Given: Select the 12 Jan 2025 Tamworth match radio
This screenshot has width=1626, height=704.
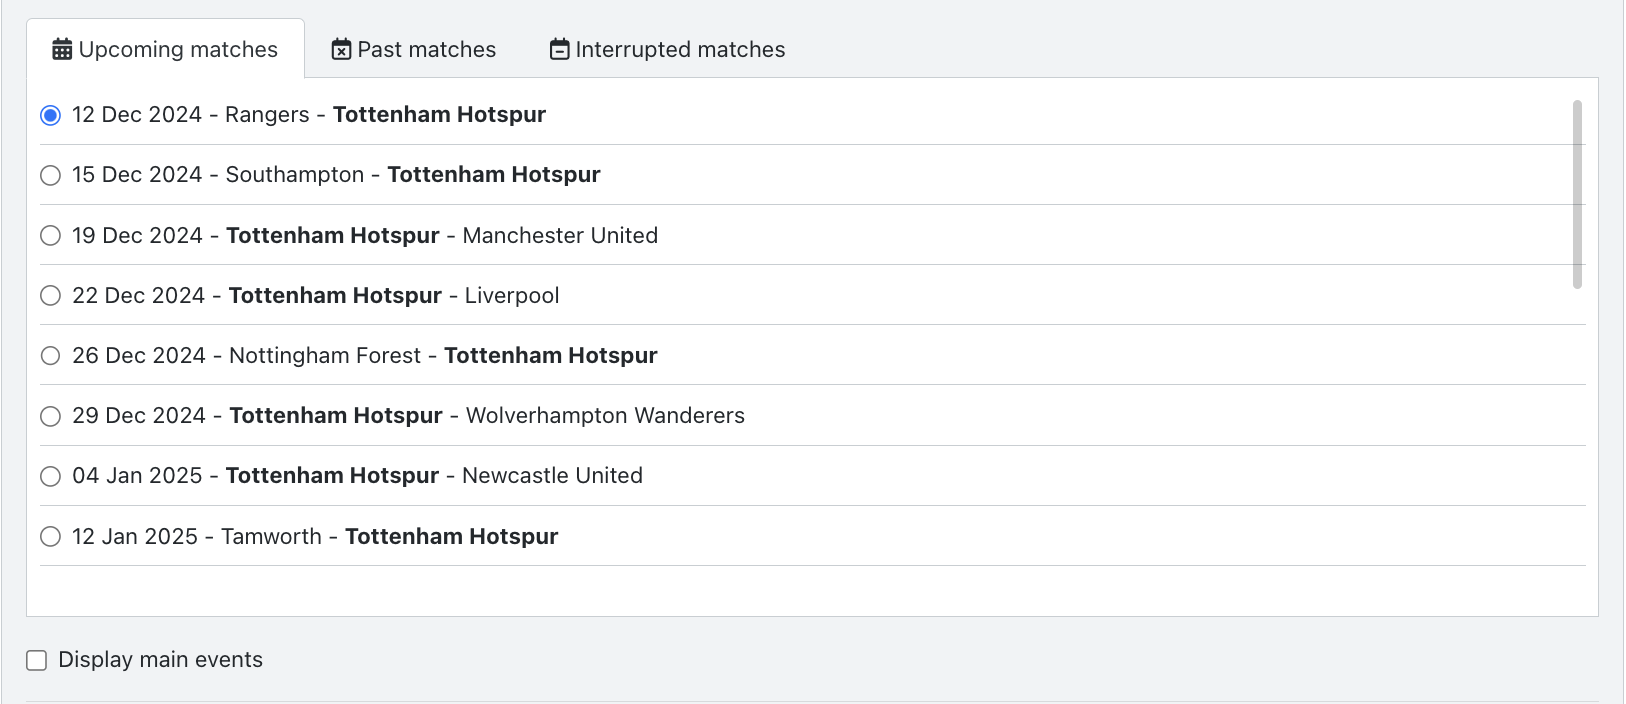Looking at the screenshot, I should (x=50, y=536).
